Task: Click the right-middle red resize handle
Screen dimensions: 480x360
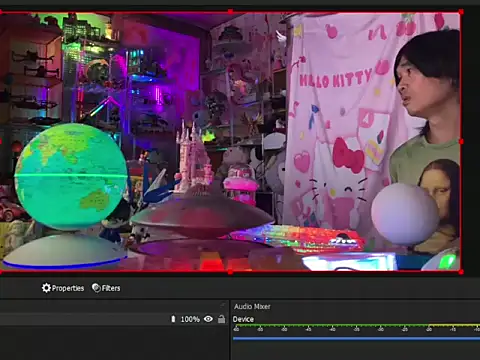Action: tap(461, 142)
